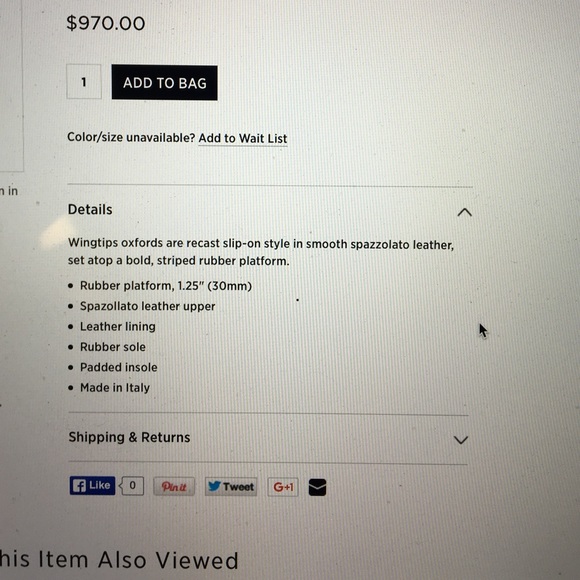The height and width of the screenshot is (580, 580).
Task: Open the Shipping & Returns heading
Action: (x=129, y=437)
